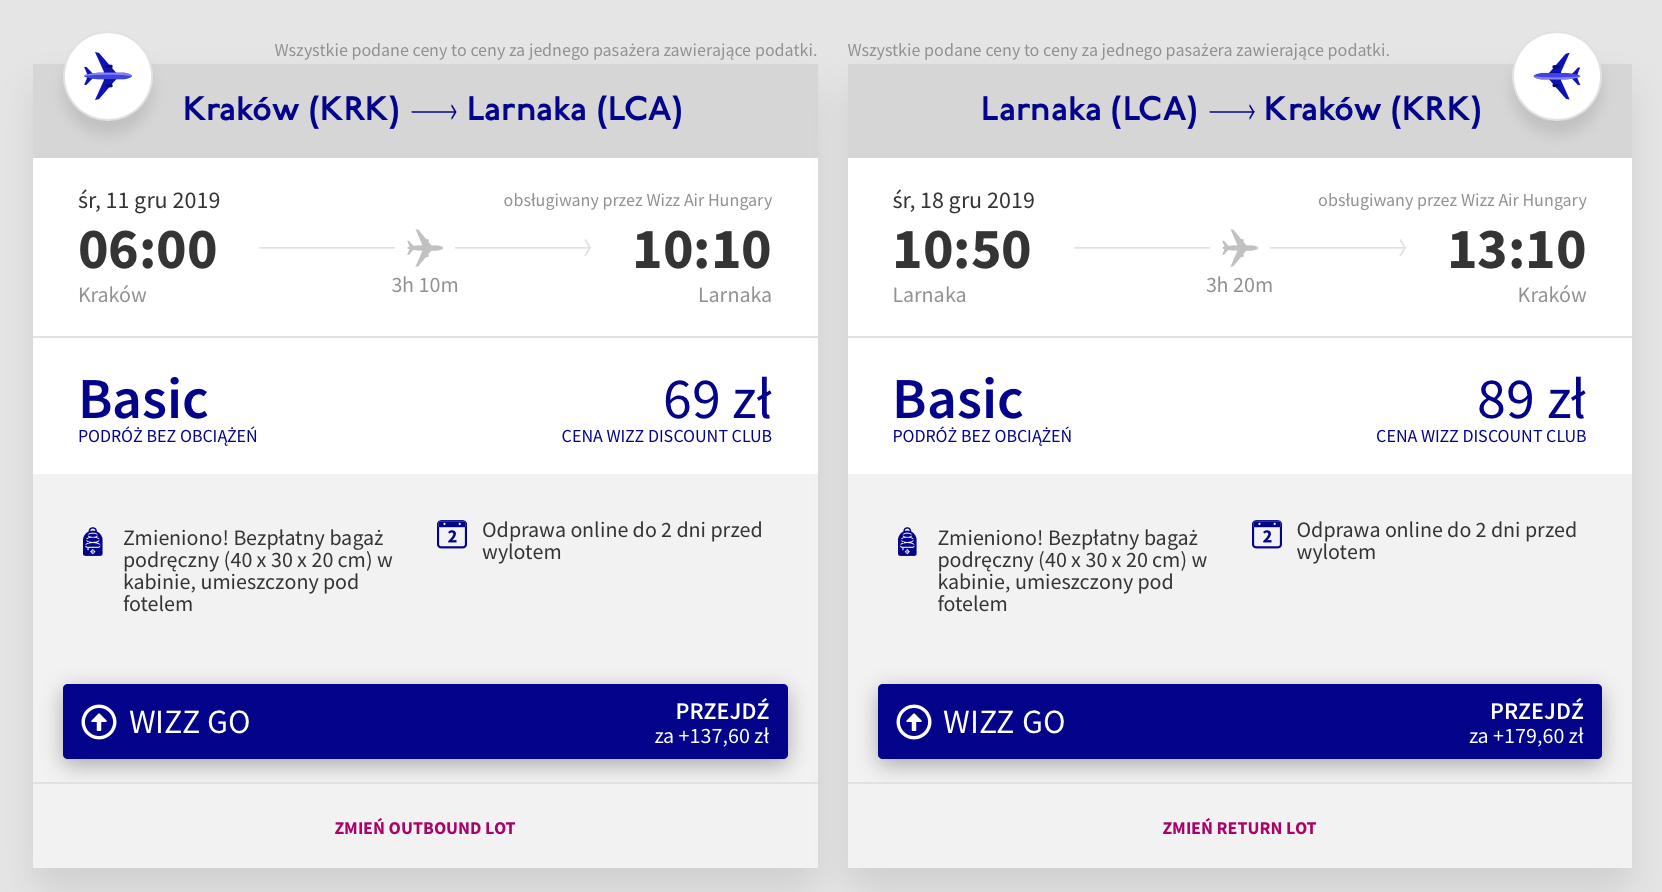Click the backpack baggage icon in return card
This screenshot has width=1662, height=892.
click(x=907, y=541)
